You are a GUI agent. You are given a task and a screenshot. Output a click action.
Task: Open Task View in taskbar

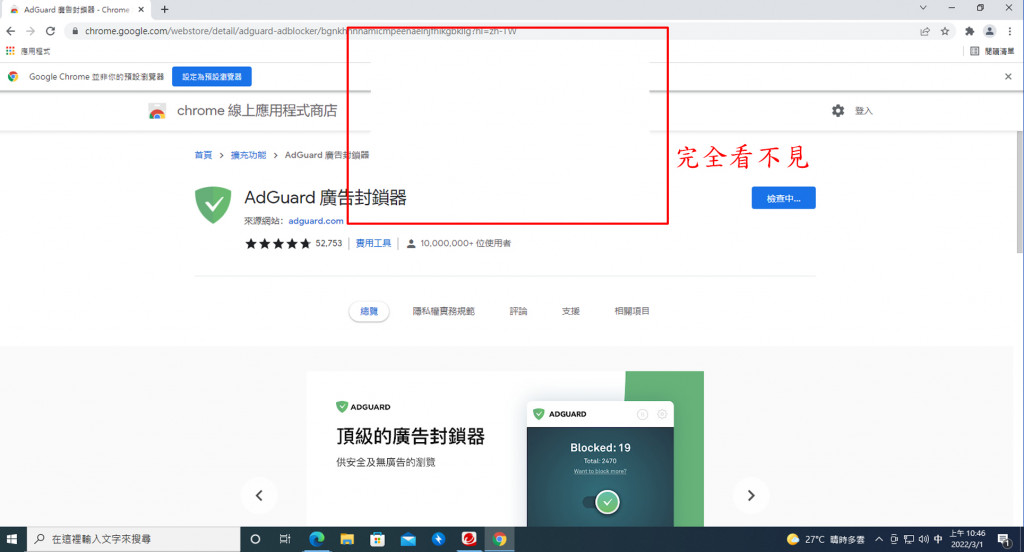(285, 539)
